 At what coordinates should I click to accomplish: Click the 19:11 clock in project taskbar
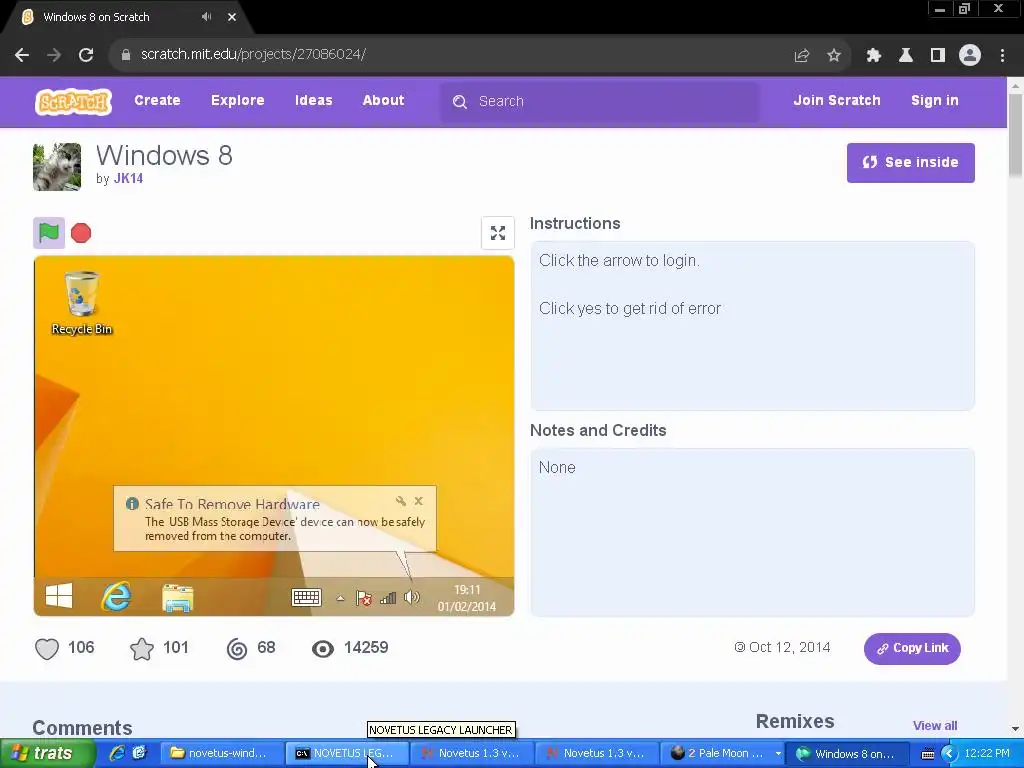(467, 590)
